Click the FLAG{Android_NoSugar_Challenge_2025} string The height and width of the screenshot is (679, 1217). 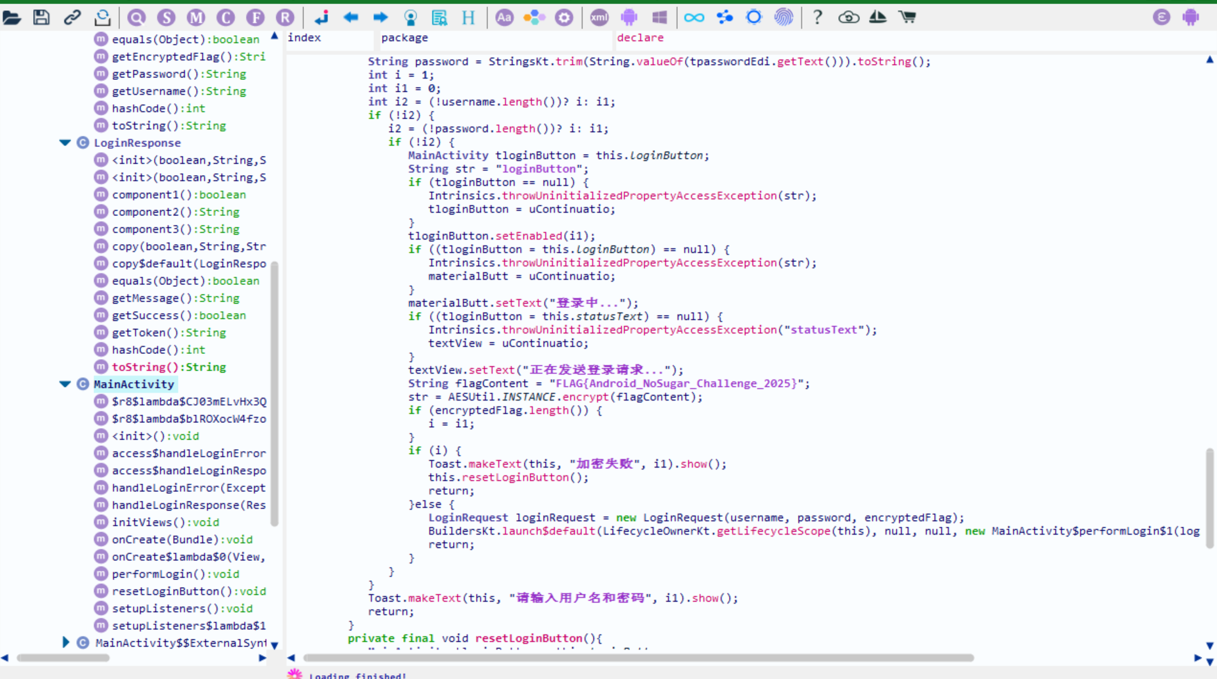pos(679,383)
